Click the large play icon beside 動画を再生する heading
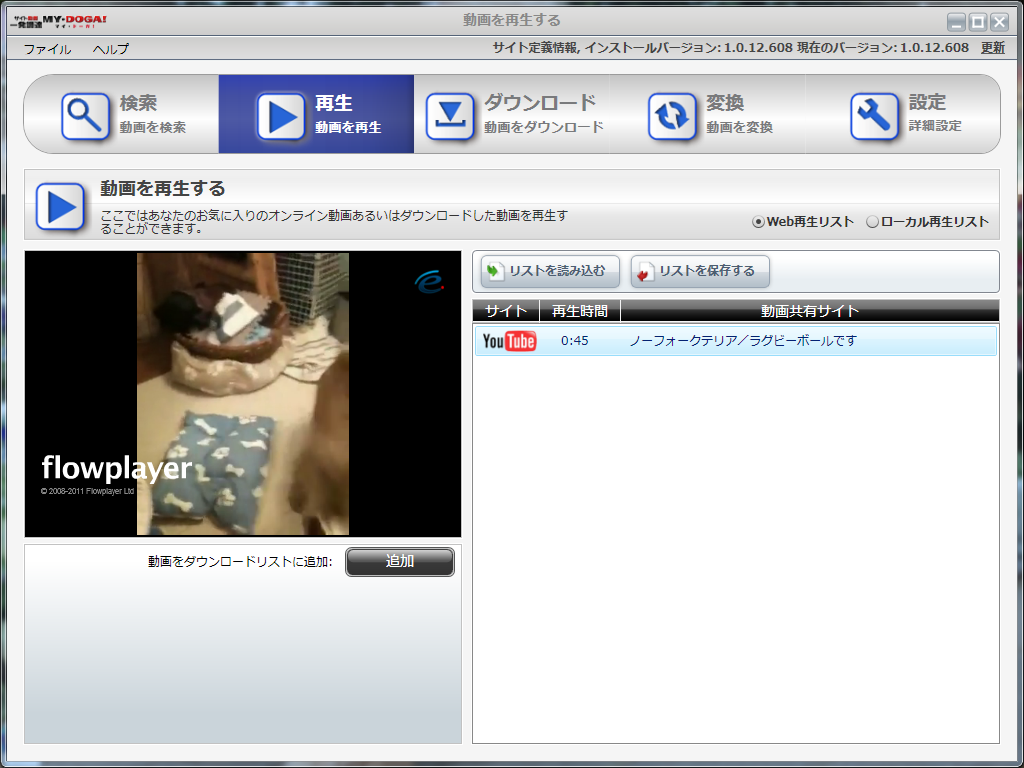 (60, 206)
